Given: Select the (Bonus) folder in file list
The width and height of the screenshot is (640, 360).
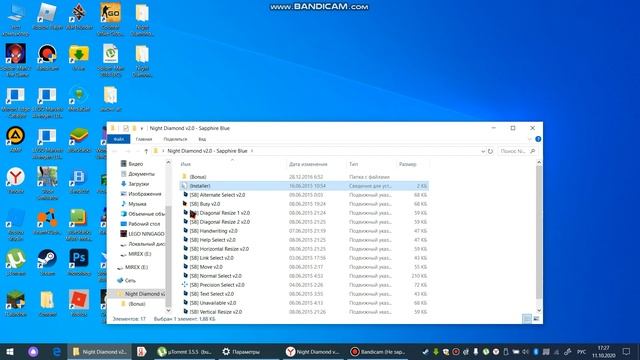Looking at the screenshot, I should [x=304, y=177].
